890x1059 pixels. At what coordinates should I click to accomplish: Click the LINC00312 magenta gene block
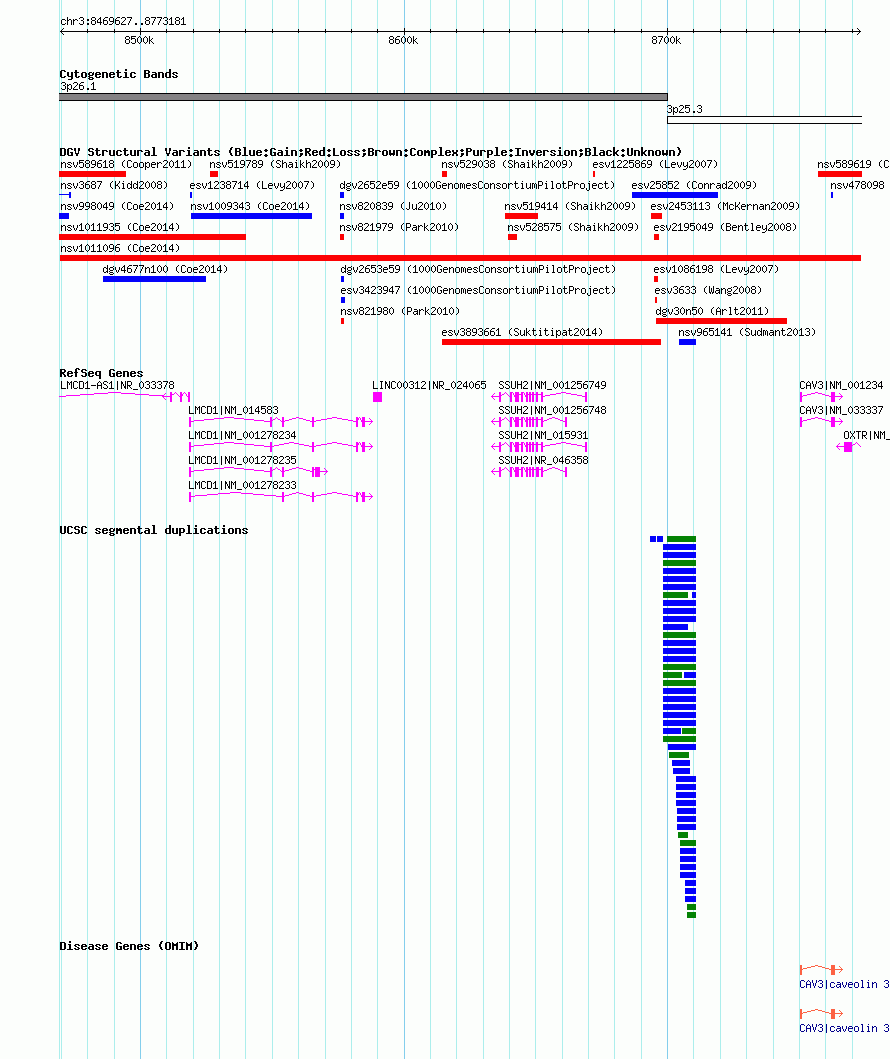[x=377, y=397]
